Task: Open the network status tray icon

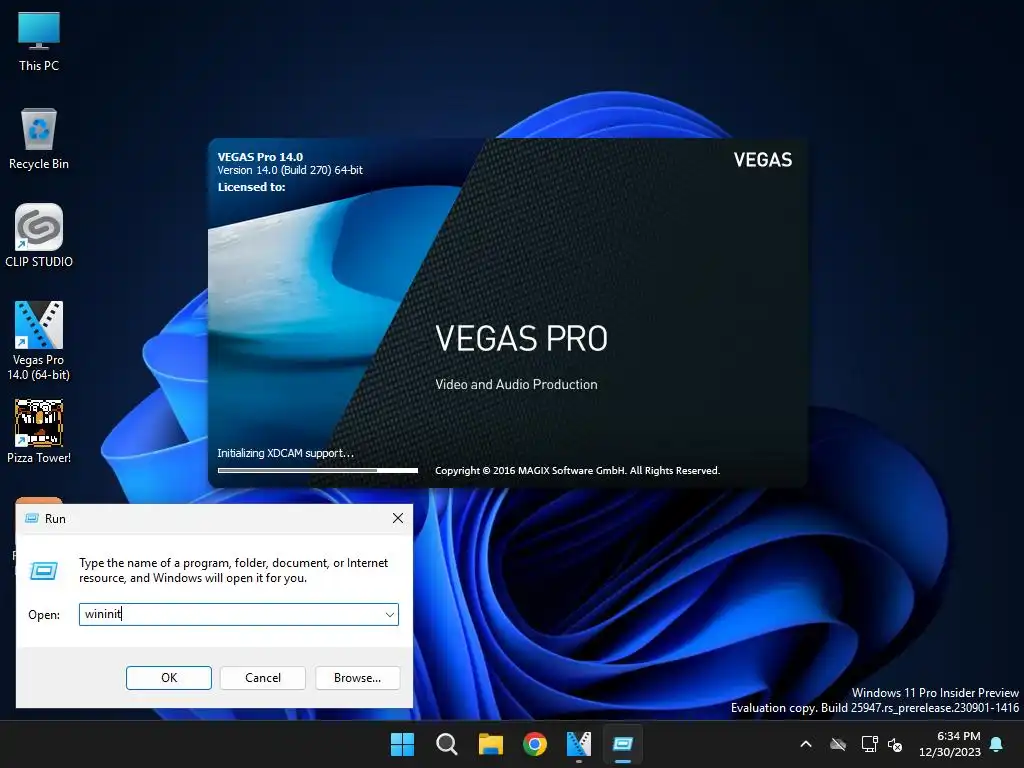Action: pyautogui.click(x=869, y=744)
